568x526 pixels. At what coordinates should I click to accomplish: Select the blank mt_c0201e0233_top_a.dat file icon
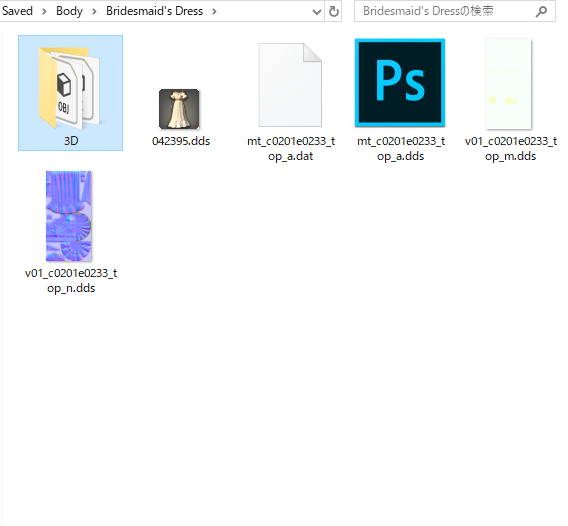pos(290,85)
